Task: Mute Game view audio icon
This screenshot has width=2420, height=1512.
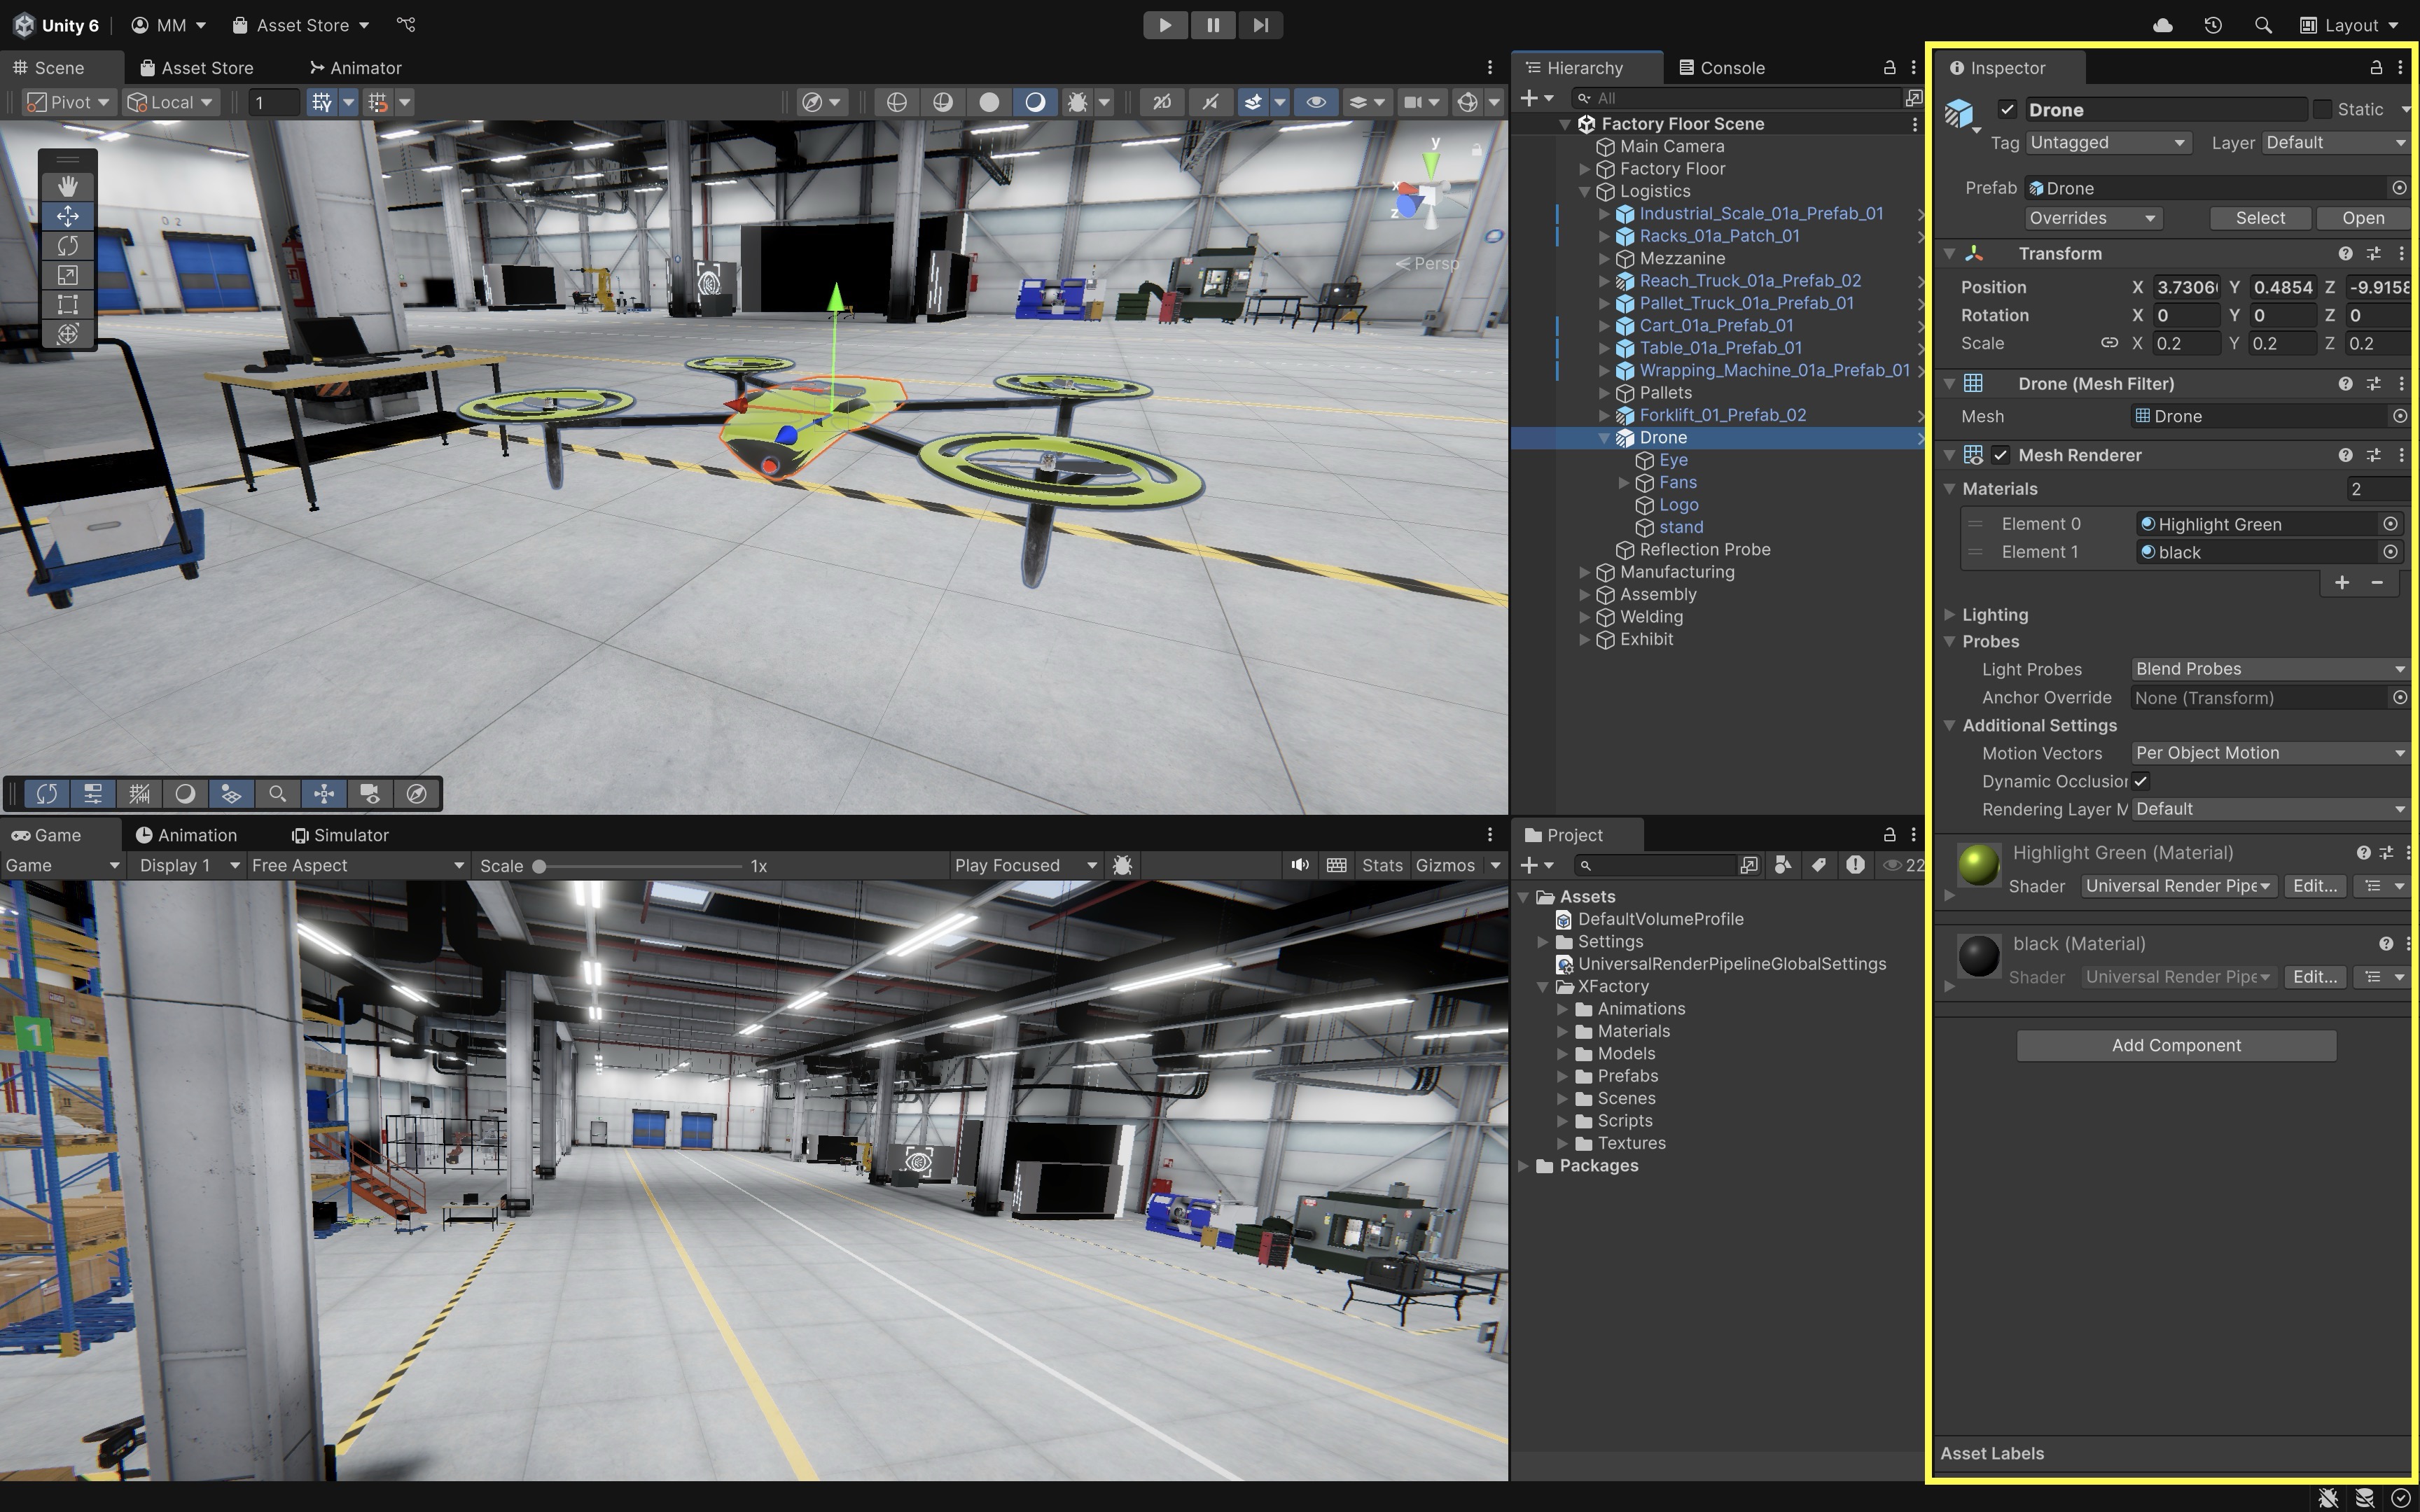Action: click(1299, 865)
